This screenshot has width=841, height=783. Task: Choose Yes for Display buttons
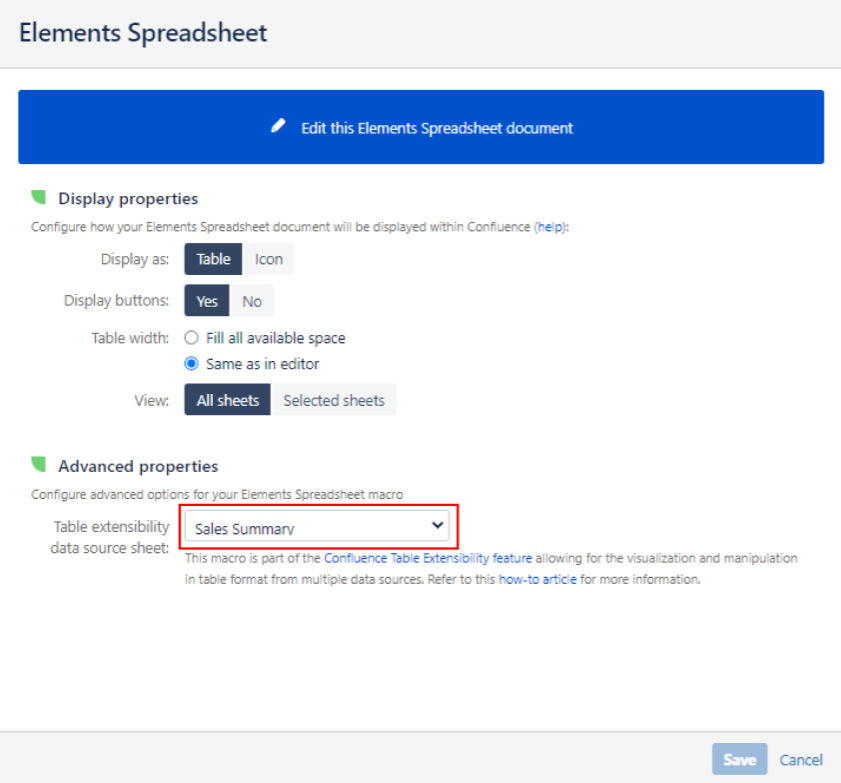207,301
